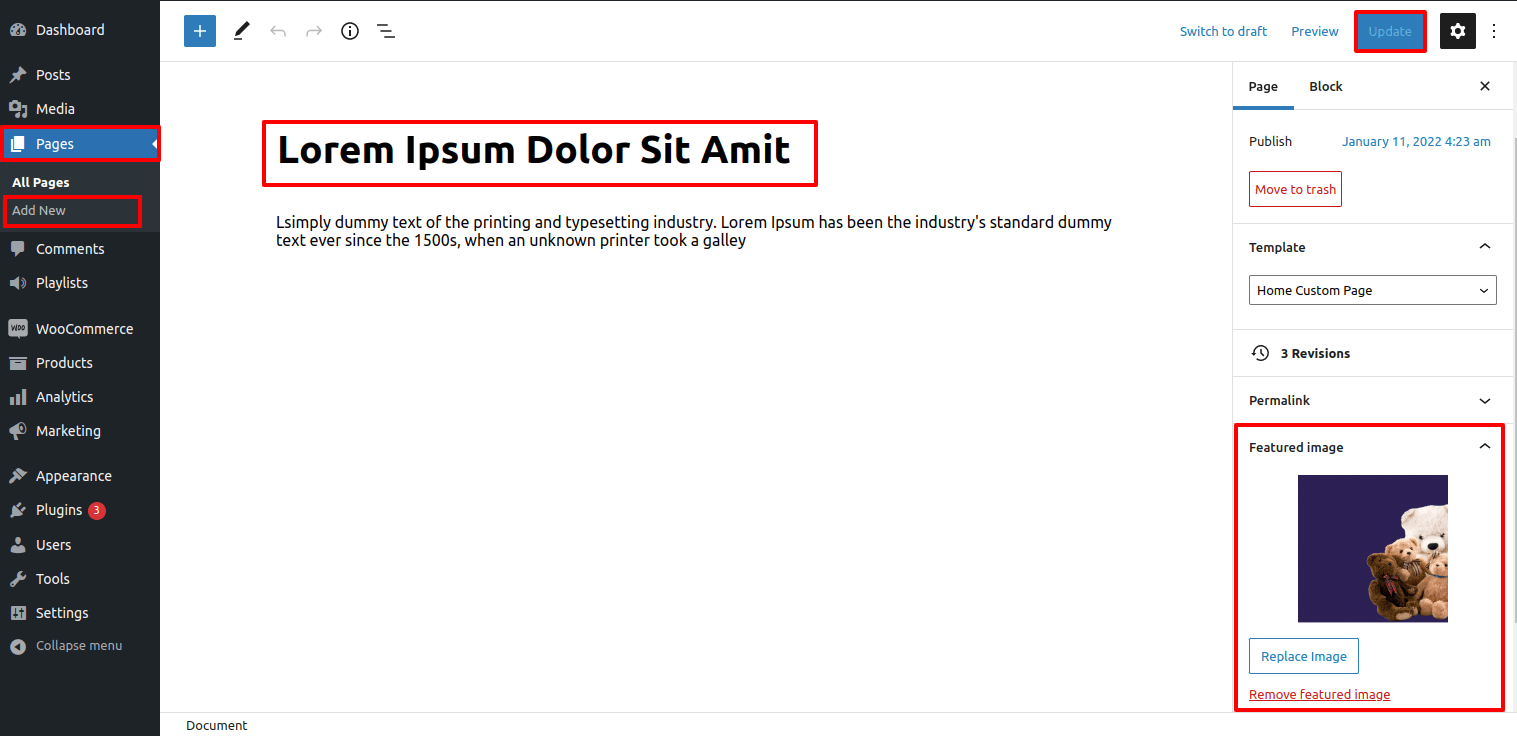Expand the Permalink section

pos(1370,400)
